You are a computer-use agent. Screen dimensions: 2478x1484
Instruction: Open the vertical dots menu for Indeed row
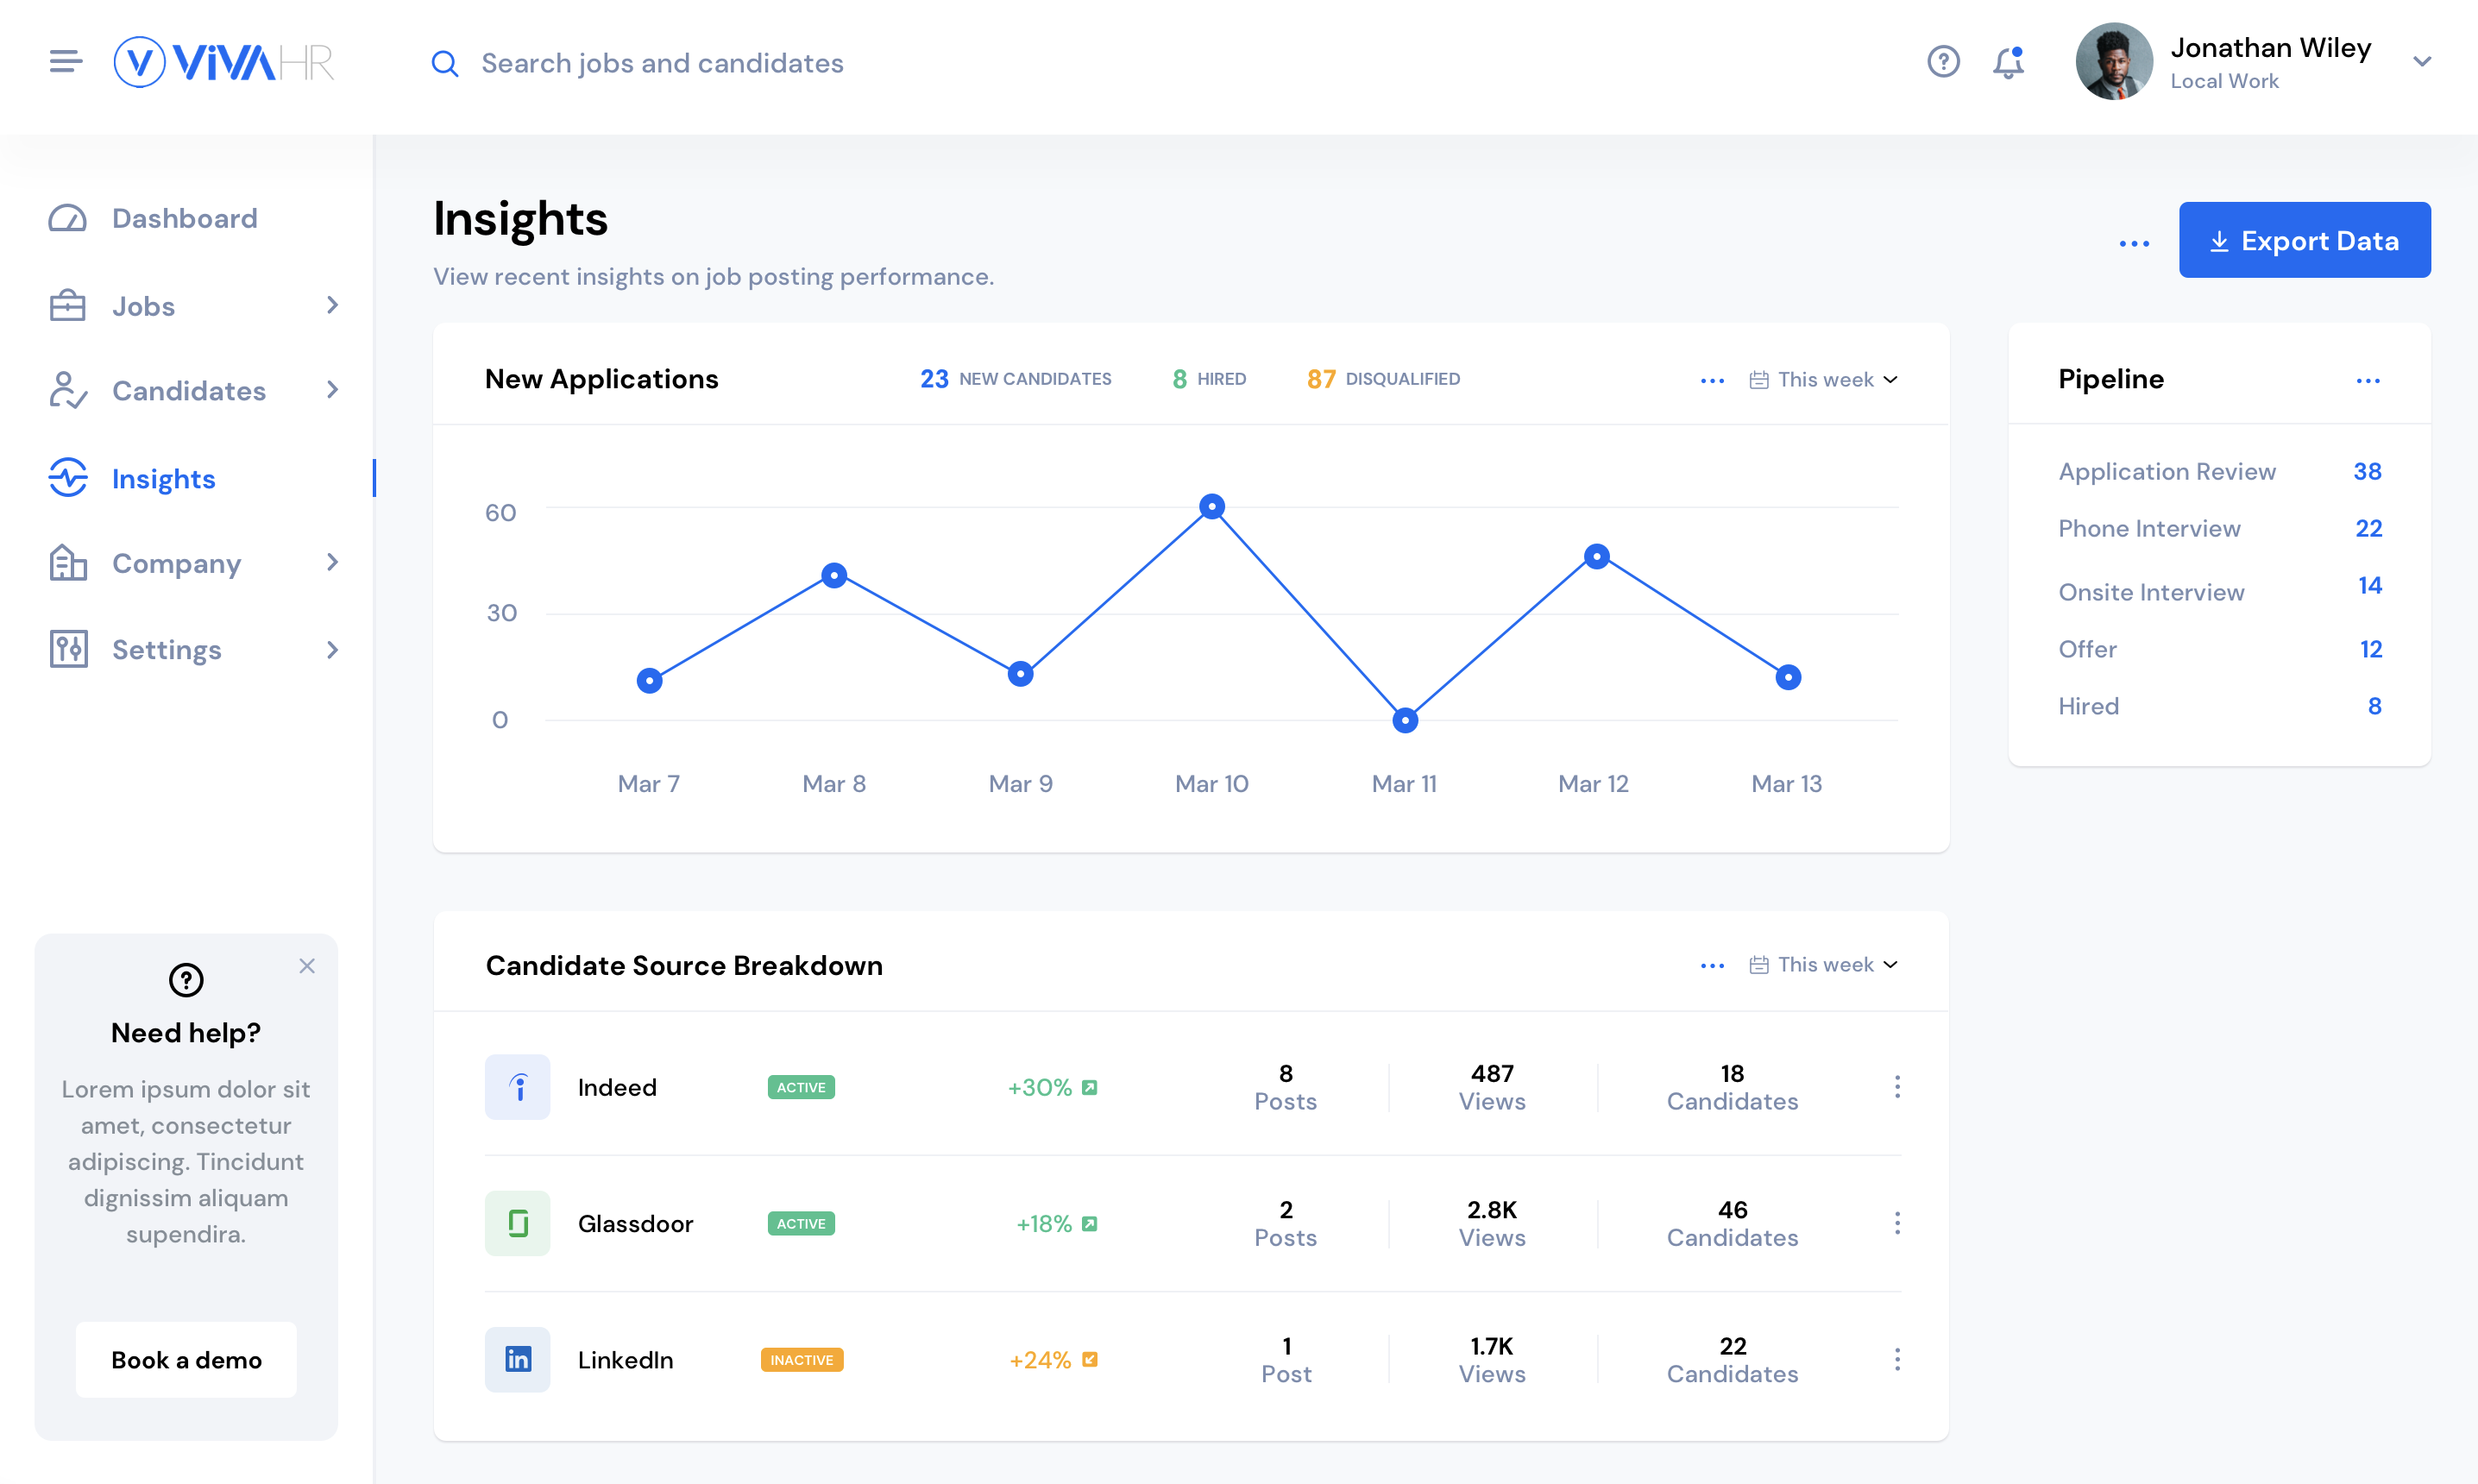(x=1897, y=1087)
